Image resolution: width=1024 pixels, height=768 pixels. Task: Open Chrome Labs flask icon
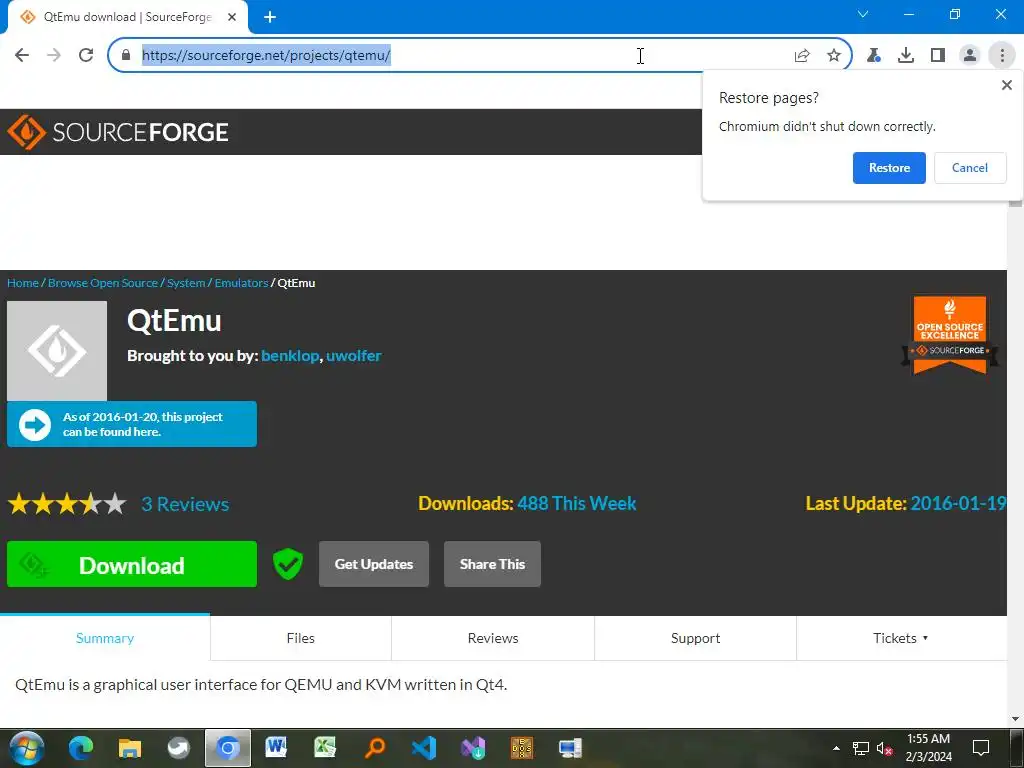874,56
